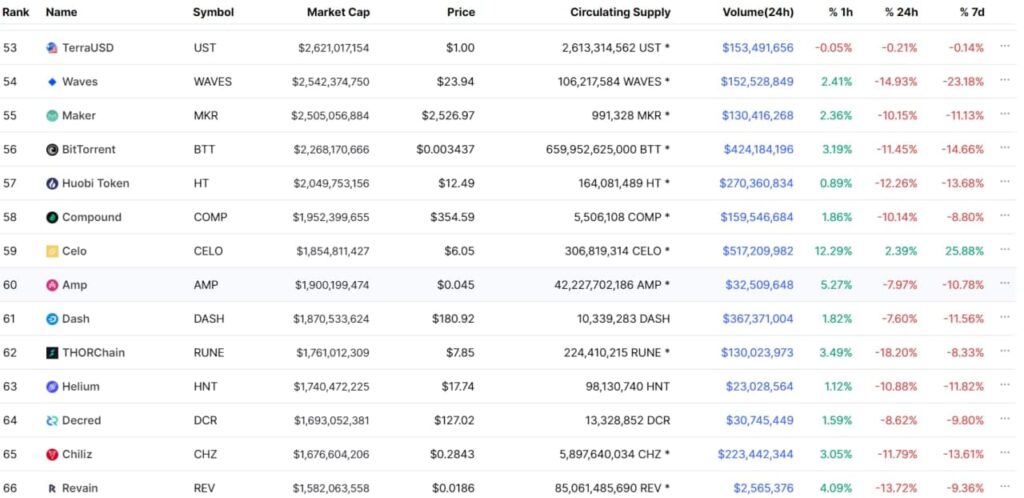
Task: Open the more options menu for Celo
Action: pos(1005,251)
